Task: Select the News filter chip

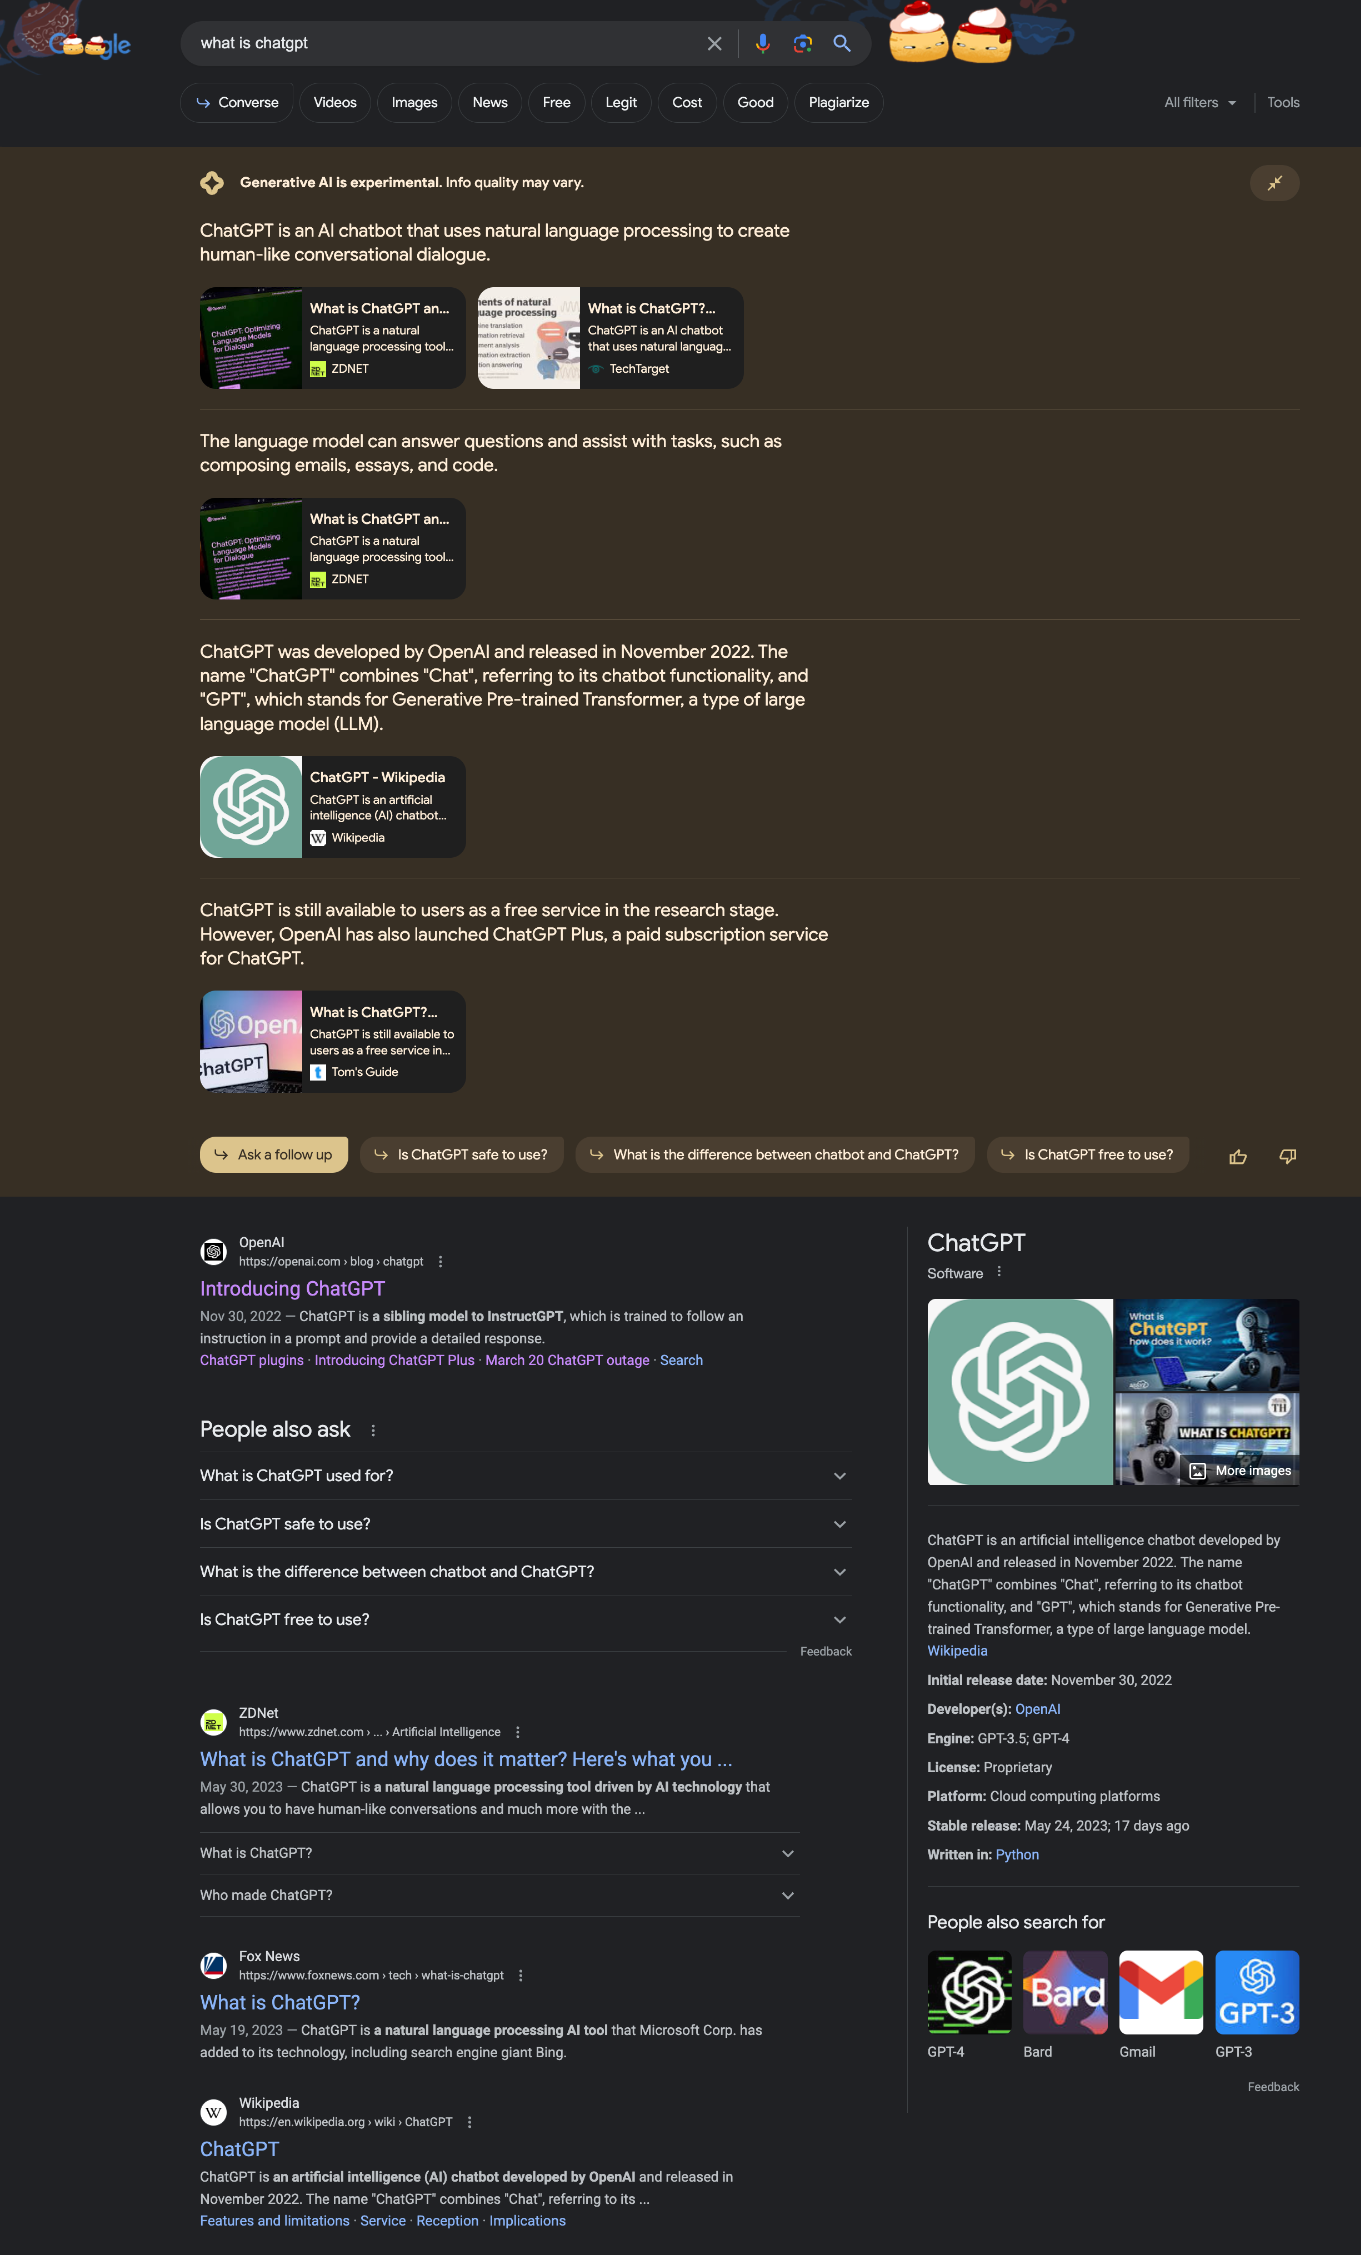Action: click(x=490, y=103)
